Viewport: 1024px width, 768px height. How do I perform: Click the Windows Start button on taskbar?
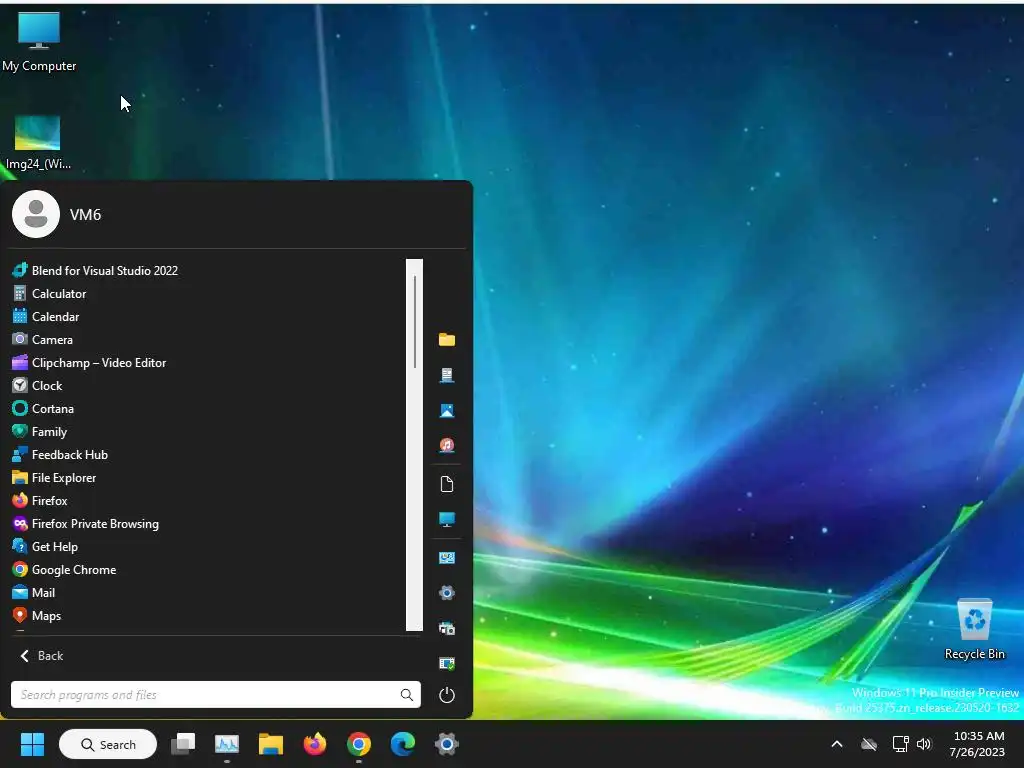tap(32, 744)
